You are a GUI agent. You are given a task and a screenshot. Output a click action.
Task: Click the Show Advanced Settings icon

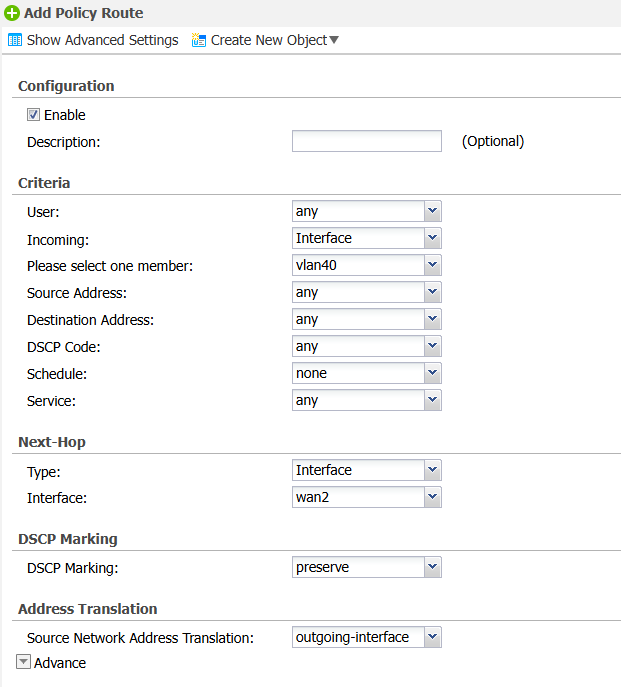click(x=15, y=40)
